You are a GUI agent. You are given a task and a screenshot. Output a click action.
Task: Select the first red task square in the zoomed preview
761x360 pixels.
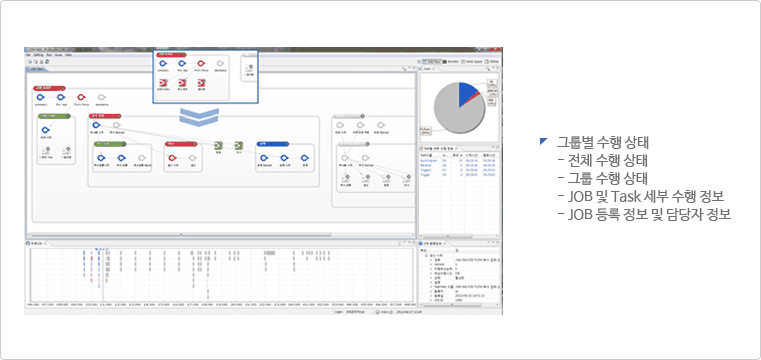click(x=162, y=83)
